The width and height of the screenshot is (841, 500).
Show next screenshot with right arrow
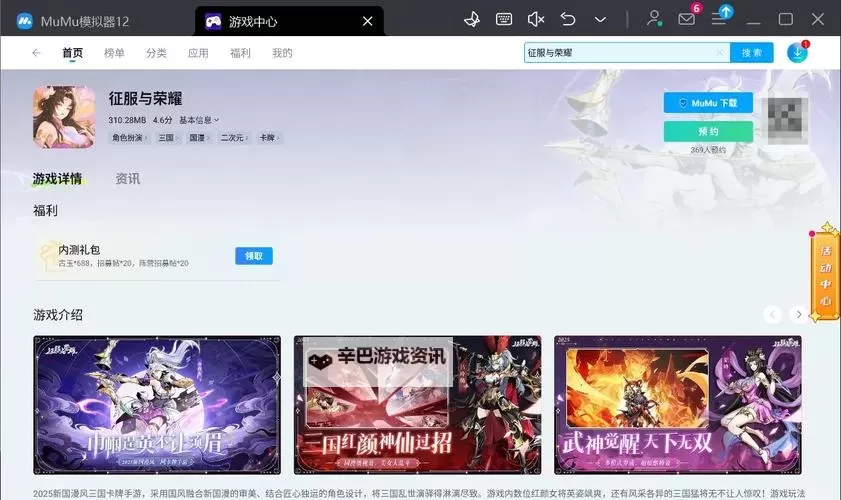pyautogui.click(x=799, y=314)
